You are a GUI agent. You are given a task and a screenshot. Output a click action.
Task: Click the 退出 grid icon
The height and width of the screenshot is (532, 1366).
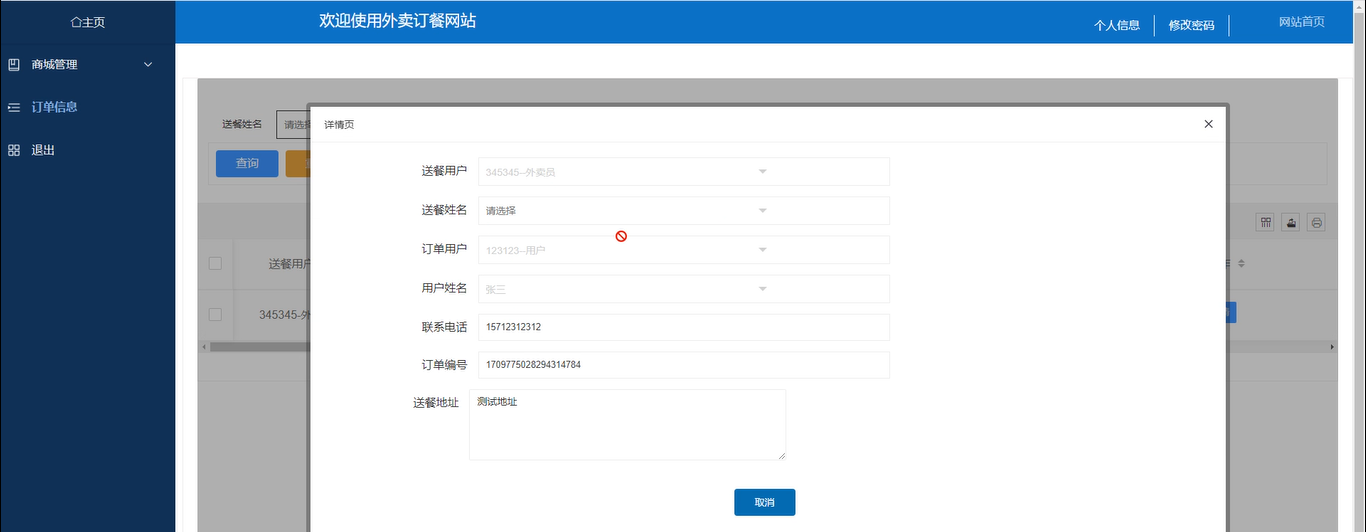tap(14, 150)
